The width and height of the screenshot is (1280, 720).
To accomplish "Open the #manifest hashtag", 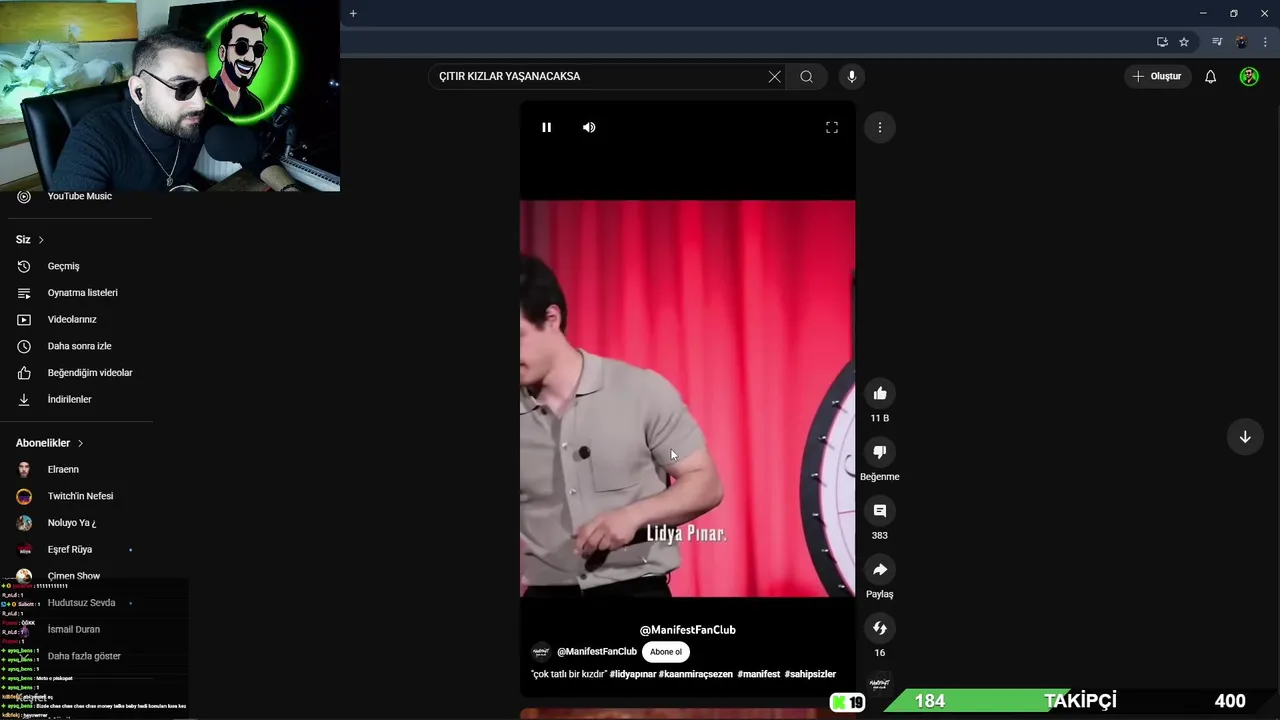I will tap(759, 674).
